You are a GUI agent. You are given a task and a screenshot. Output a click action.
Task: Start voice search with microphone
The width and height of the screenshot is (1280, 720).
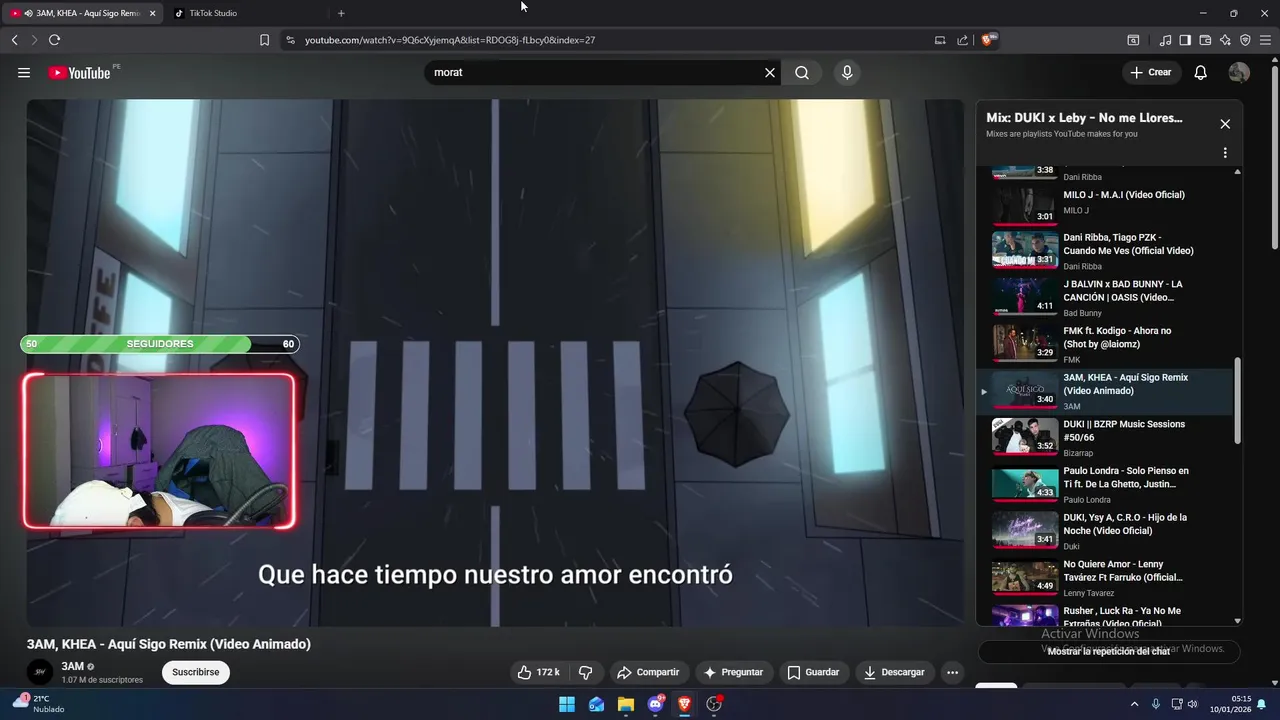(x=847, y=72)
